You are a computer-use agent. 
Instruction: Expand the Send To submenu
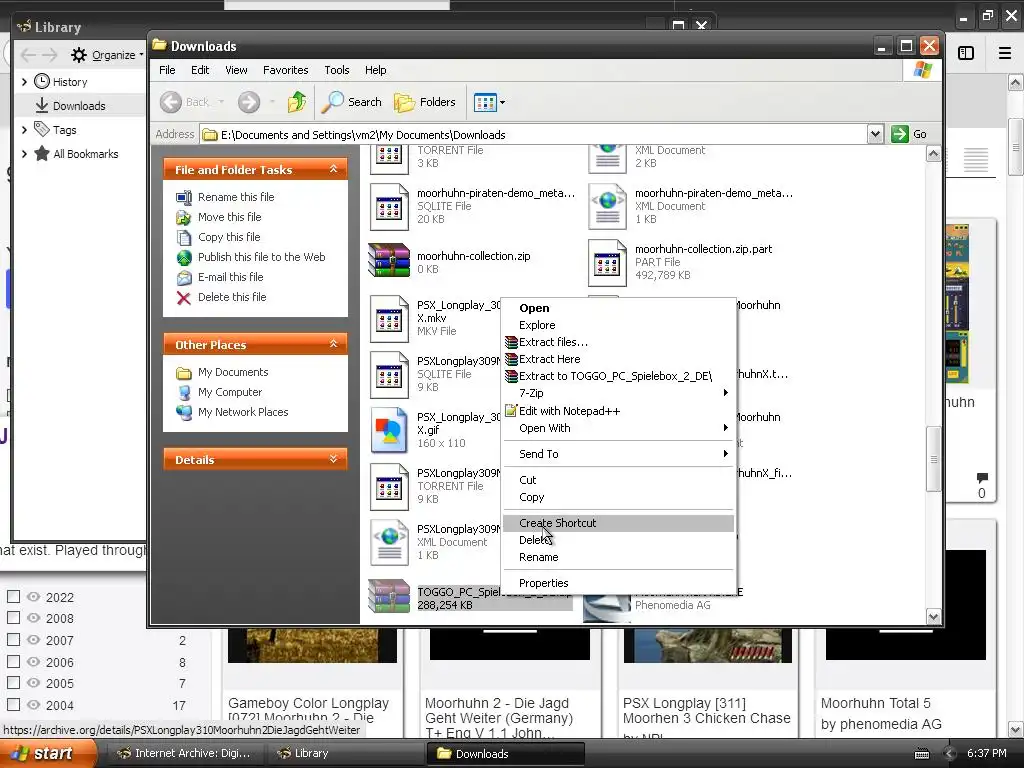[x=618, y=454]
